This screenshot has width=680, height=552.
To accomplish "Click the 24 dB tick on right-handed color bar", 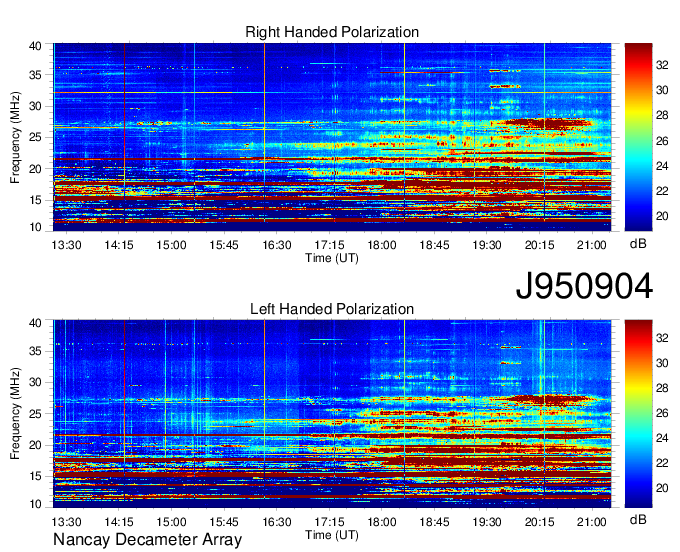I will [x=662, y=166].
